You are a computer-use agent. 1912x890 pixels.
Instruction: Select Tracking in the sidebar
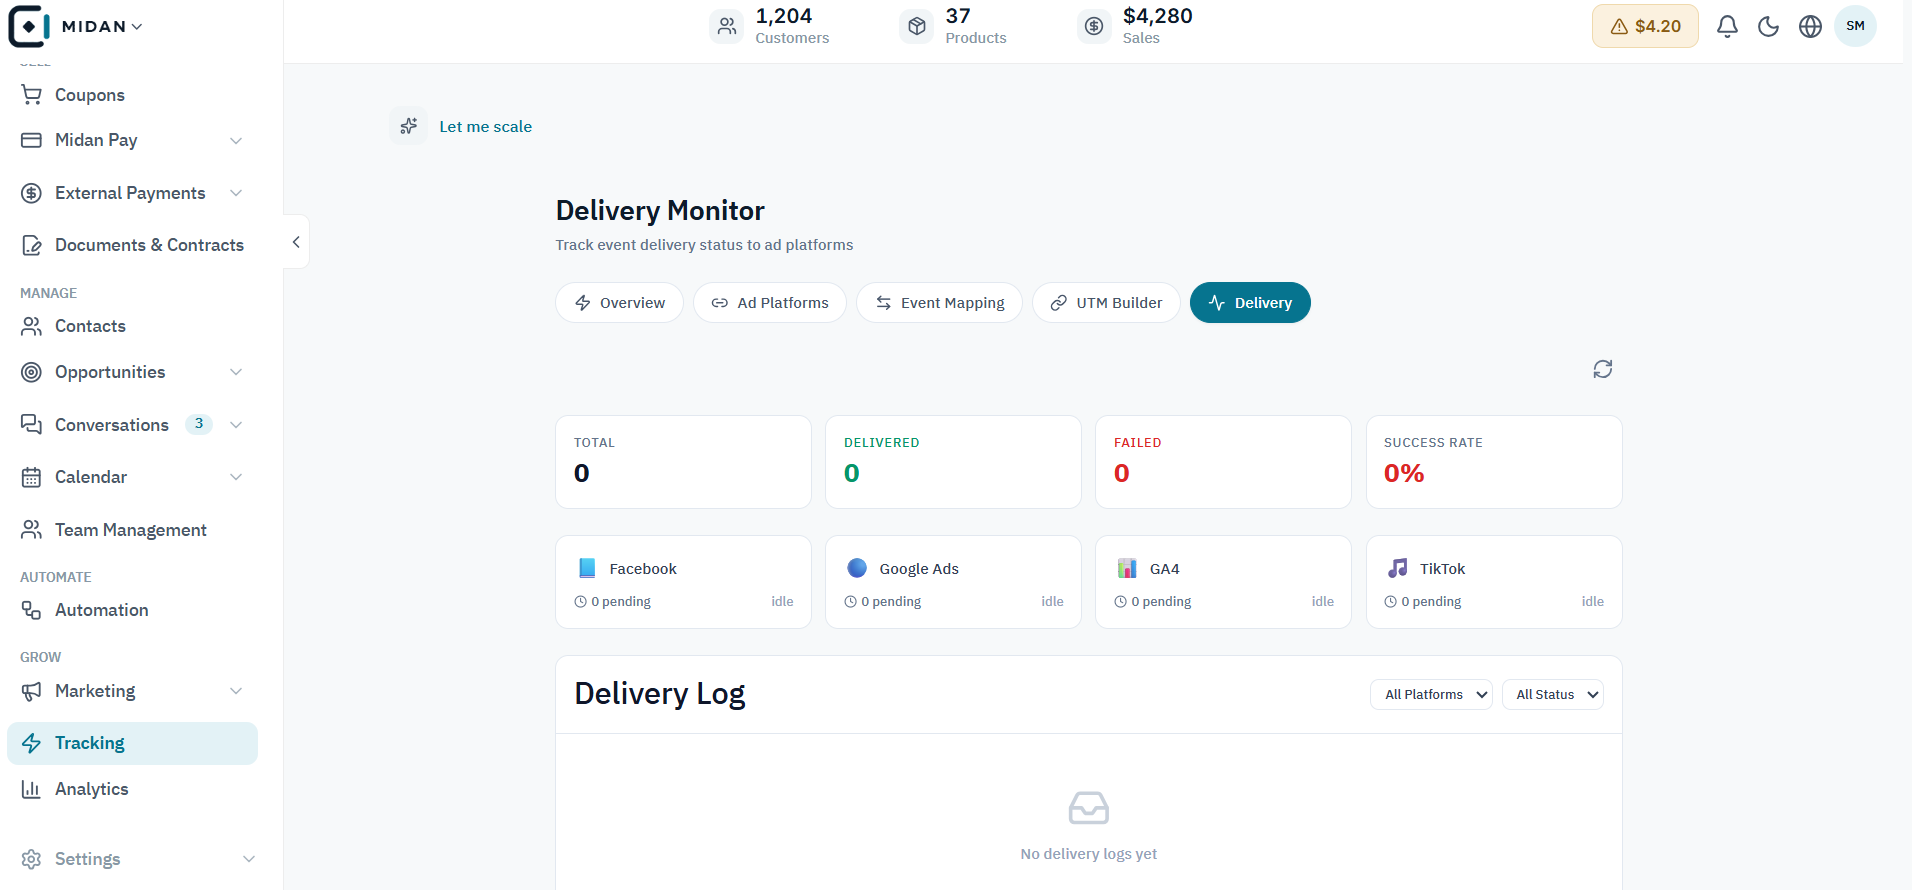point(132,743)
